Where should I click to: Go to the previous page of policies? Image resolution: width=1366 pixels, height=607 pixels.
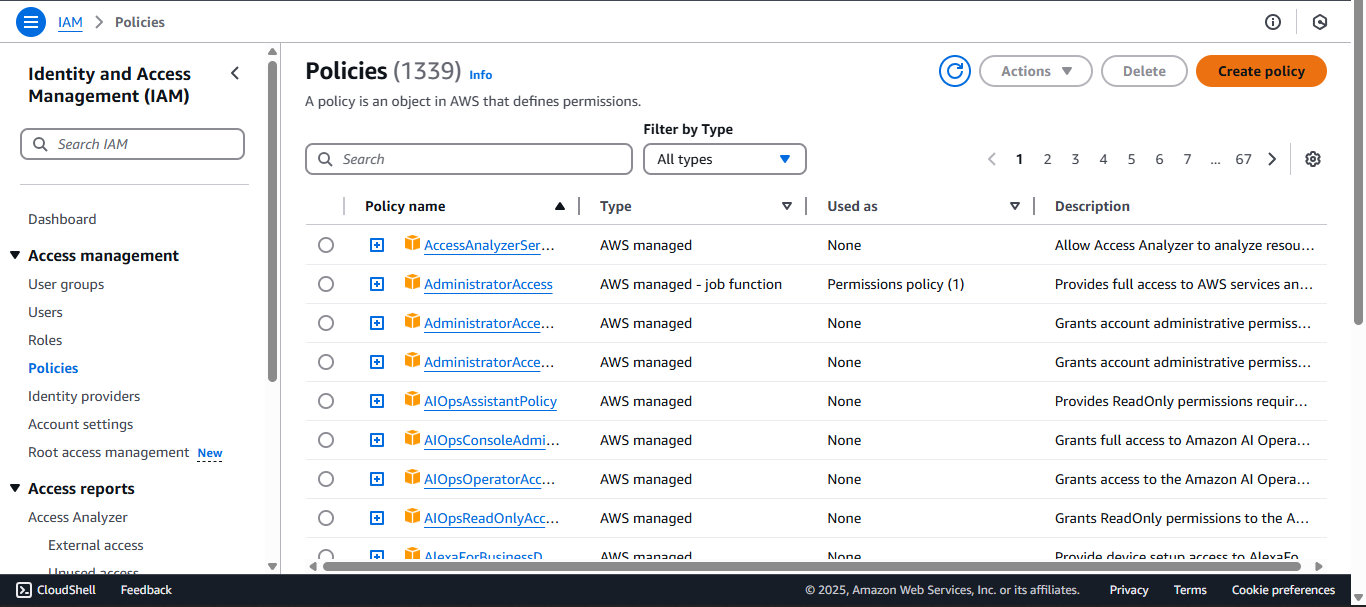coord(992,159)
